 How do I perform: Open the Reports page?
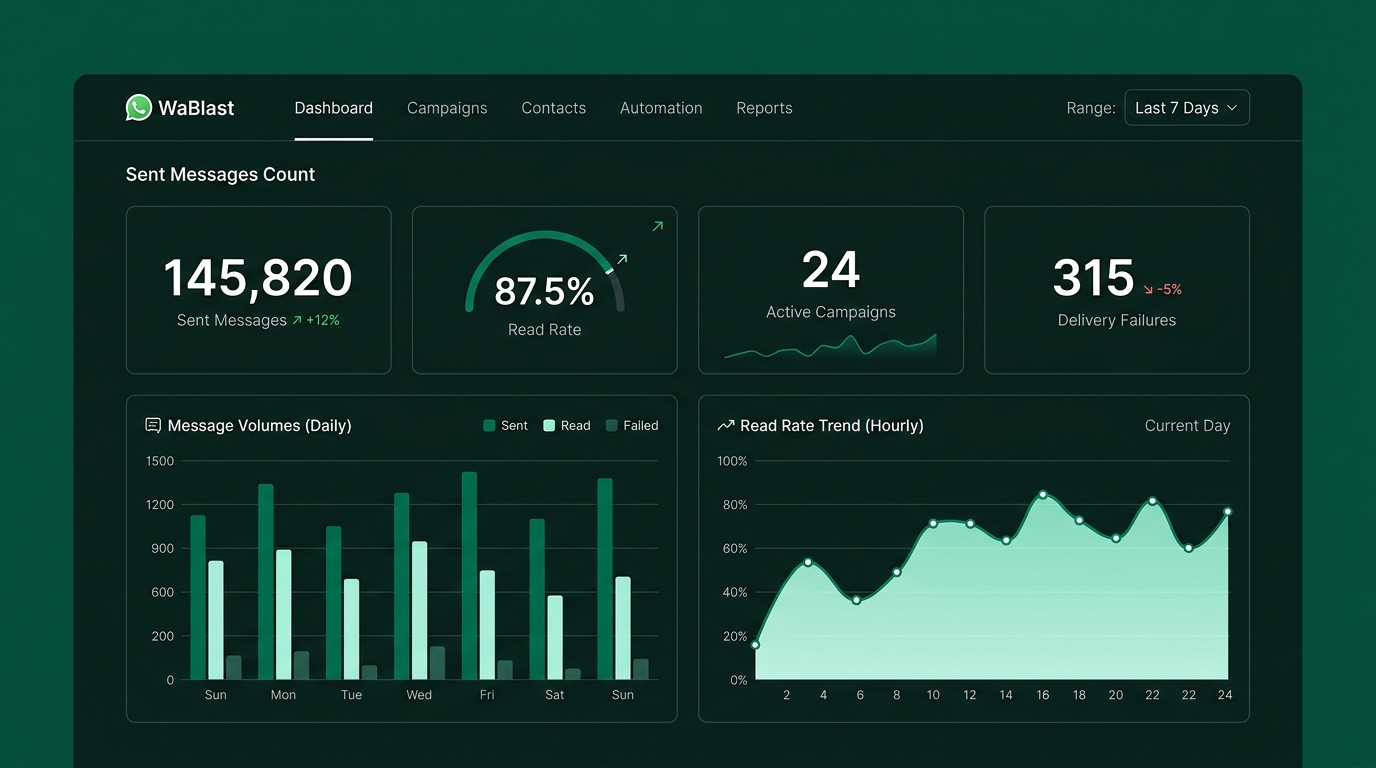(764, 108)
